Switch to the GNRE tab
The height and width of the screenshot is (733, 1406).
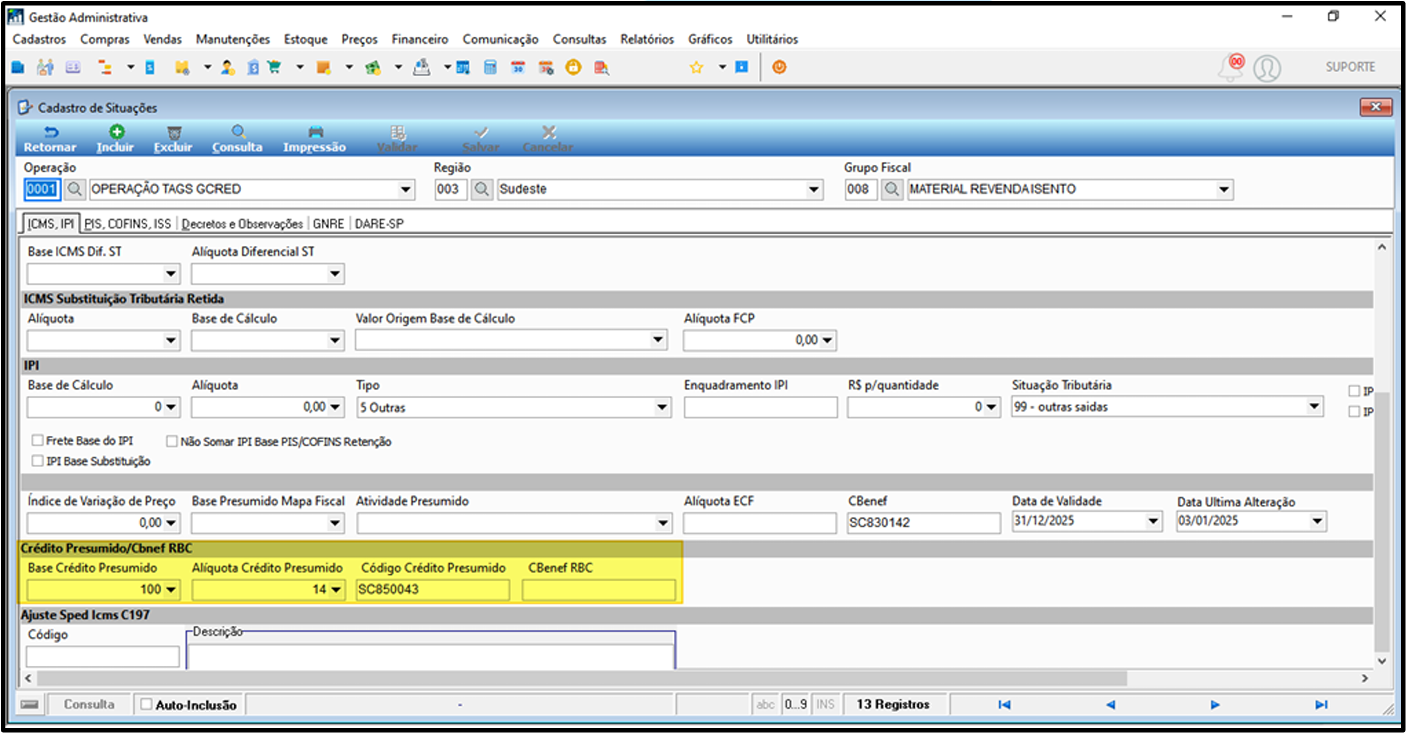[x=328, y=224]
